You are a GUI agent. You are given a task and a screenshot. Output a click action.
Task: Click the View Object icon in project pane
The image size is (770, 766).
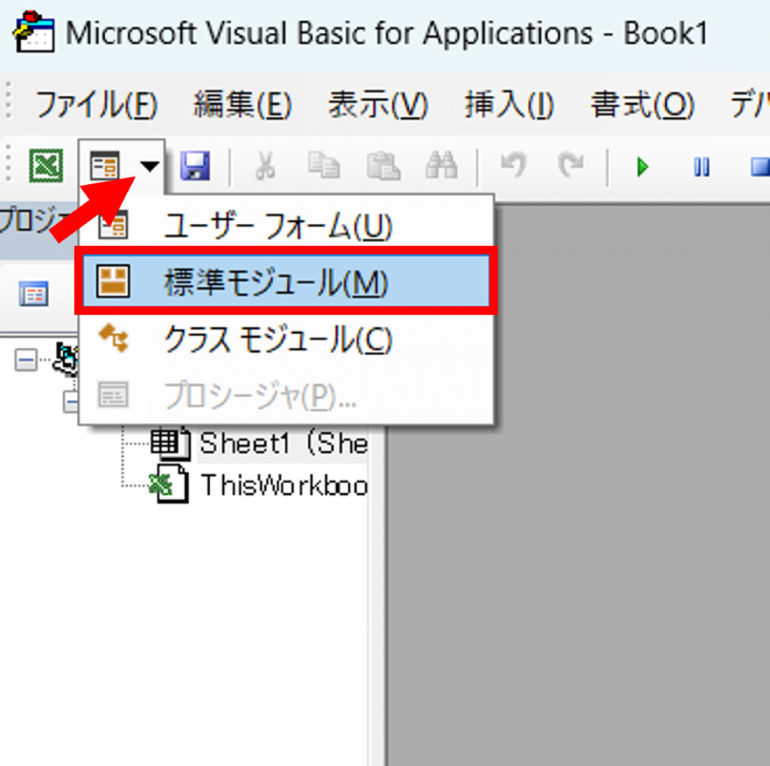point(33,294)
